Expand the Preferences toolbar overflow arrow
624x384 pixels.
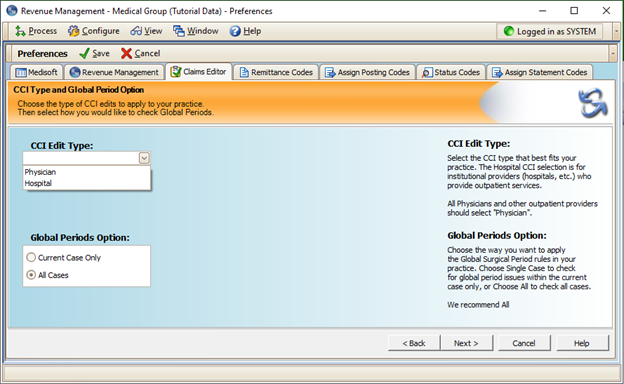click(x=613, y=53)
